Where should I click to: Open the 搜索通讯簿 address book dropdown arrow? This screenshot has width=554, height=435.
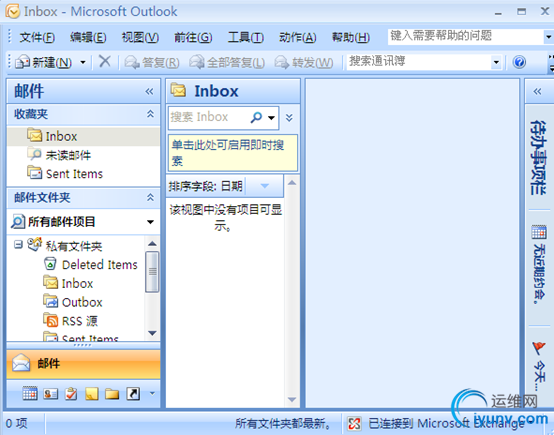[x=496, y=63]
